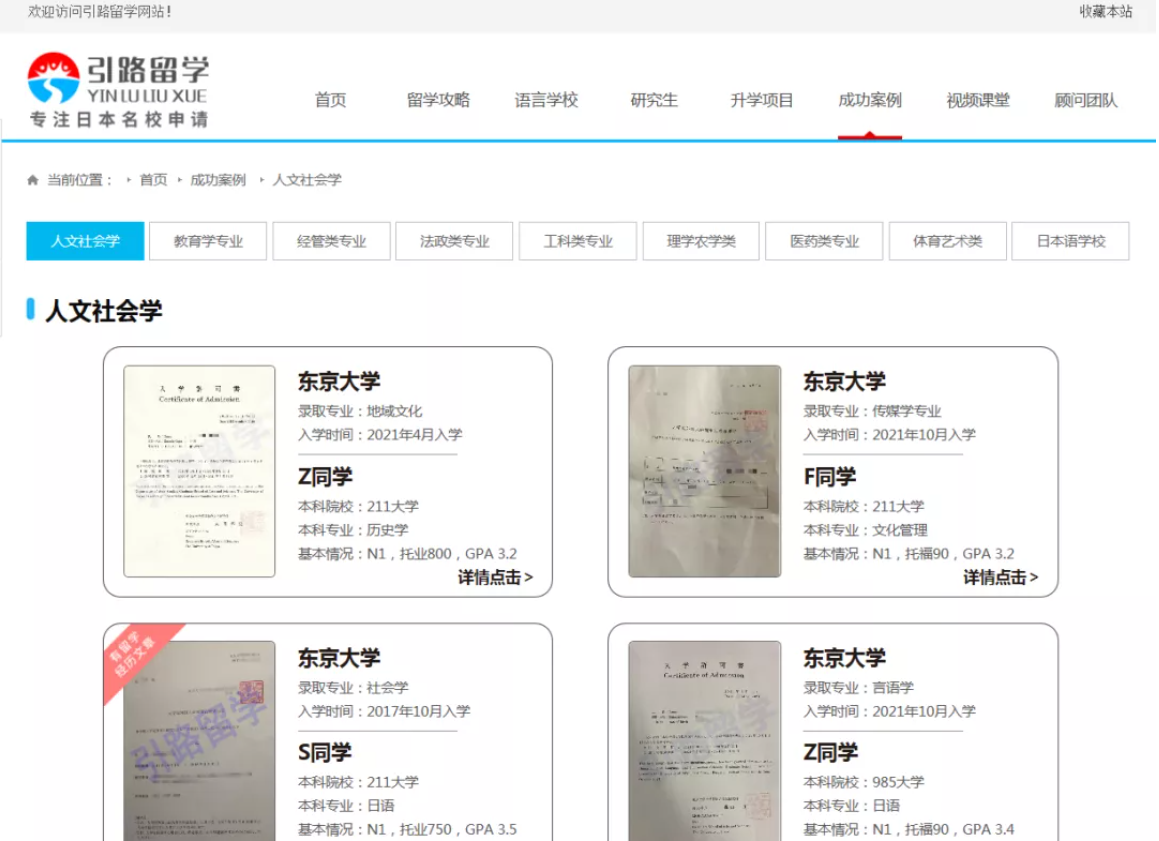
Task: Click 东京大学 title in the 地域文化 card
Action: coord(339,381)
